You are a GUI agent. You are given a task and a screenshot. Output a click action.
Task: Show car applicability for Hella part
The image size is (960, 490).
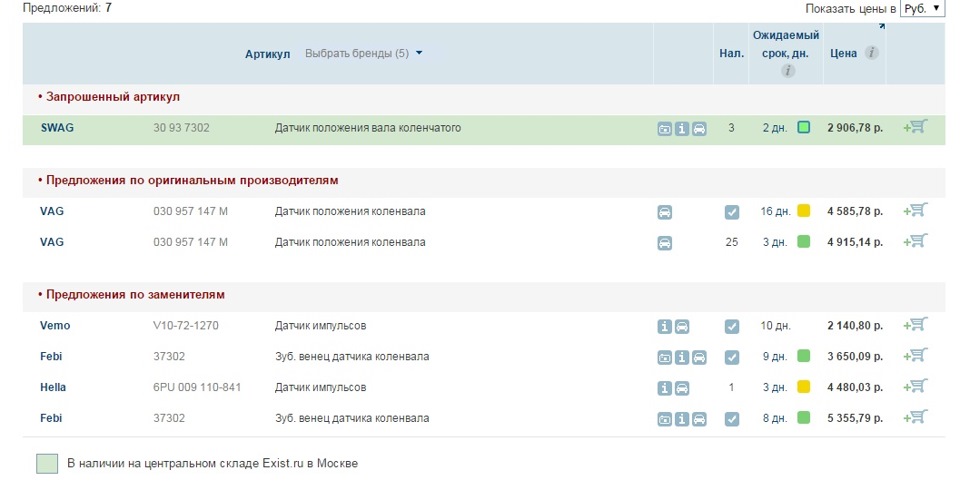pos(682,388)
